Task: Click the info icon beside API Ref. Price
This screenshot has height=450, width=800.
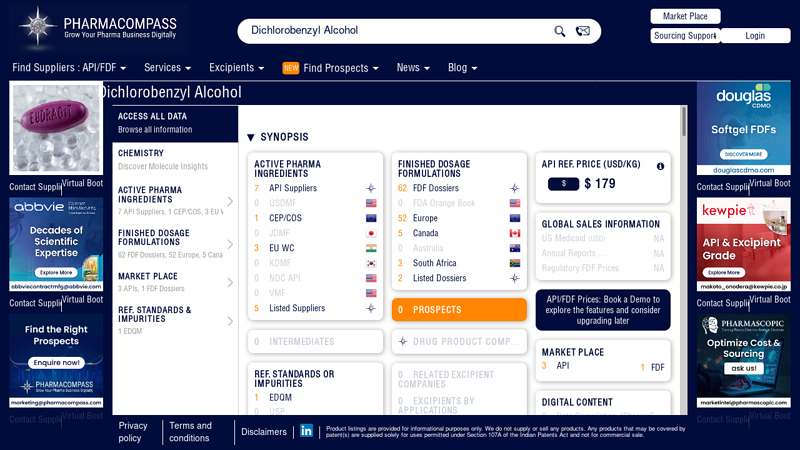Action: pyautogui.click(x=660, y=166)
